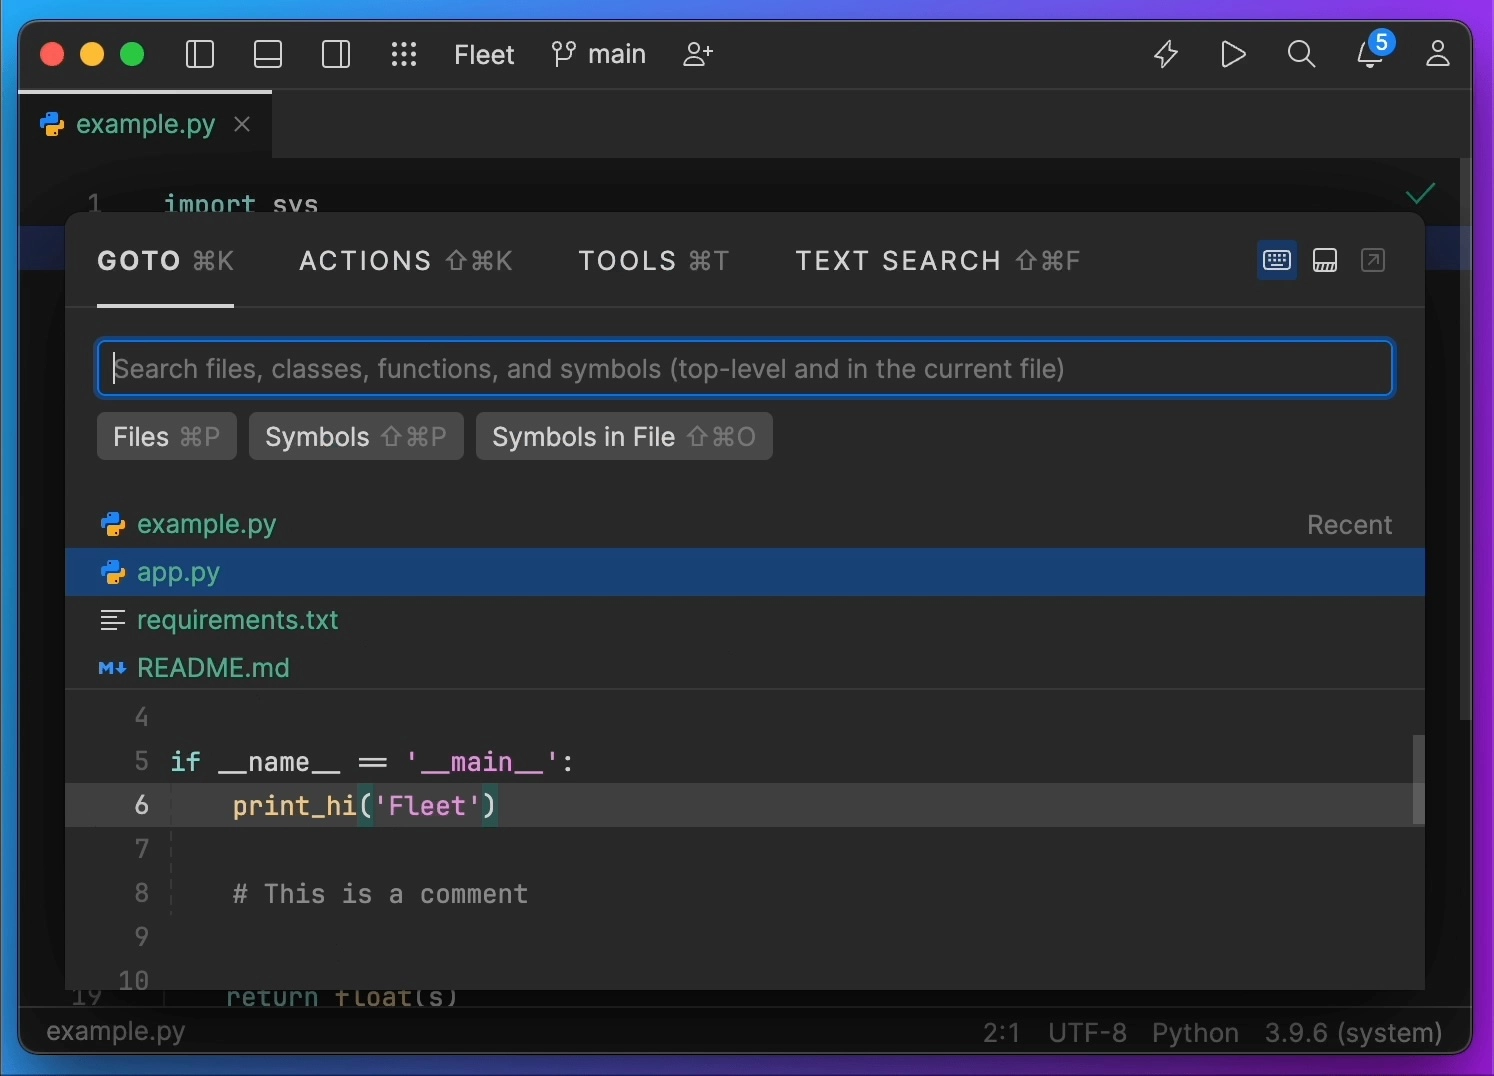The height and width of the screenshot is (1076, 1494).
Task: Select README.md in the results list
Action: coord(745,668)
